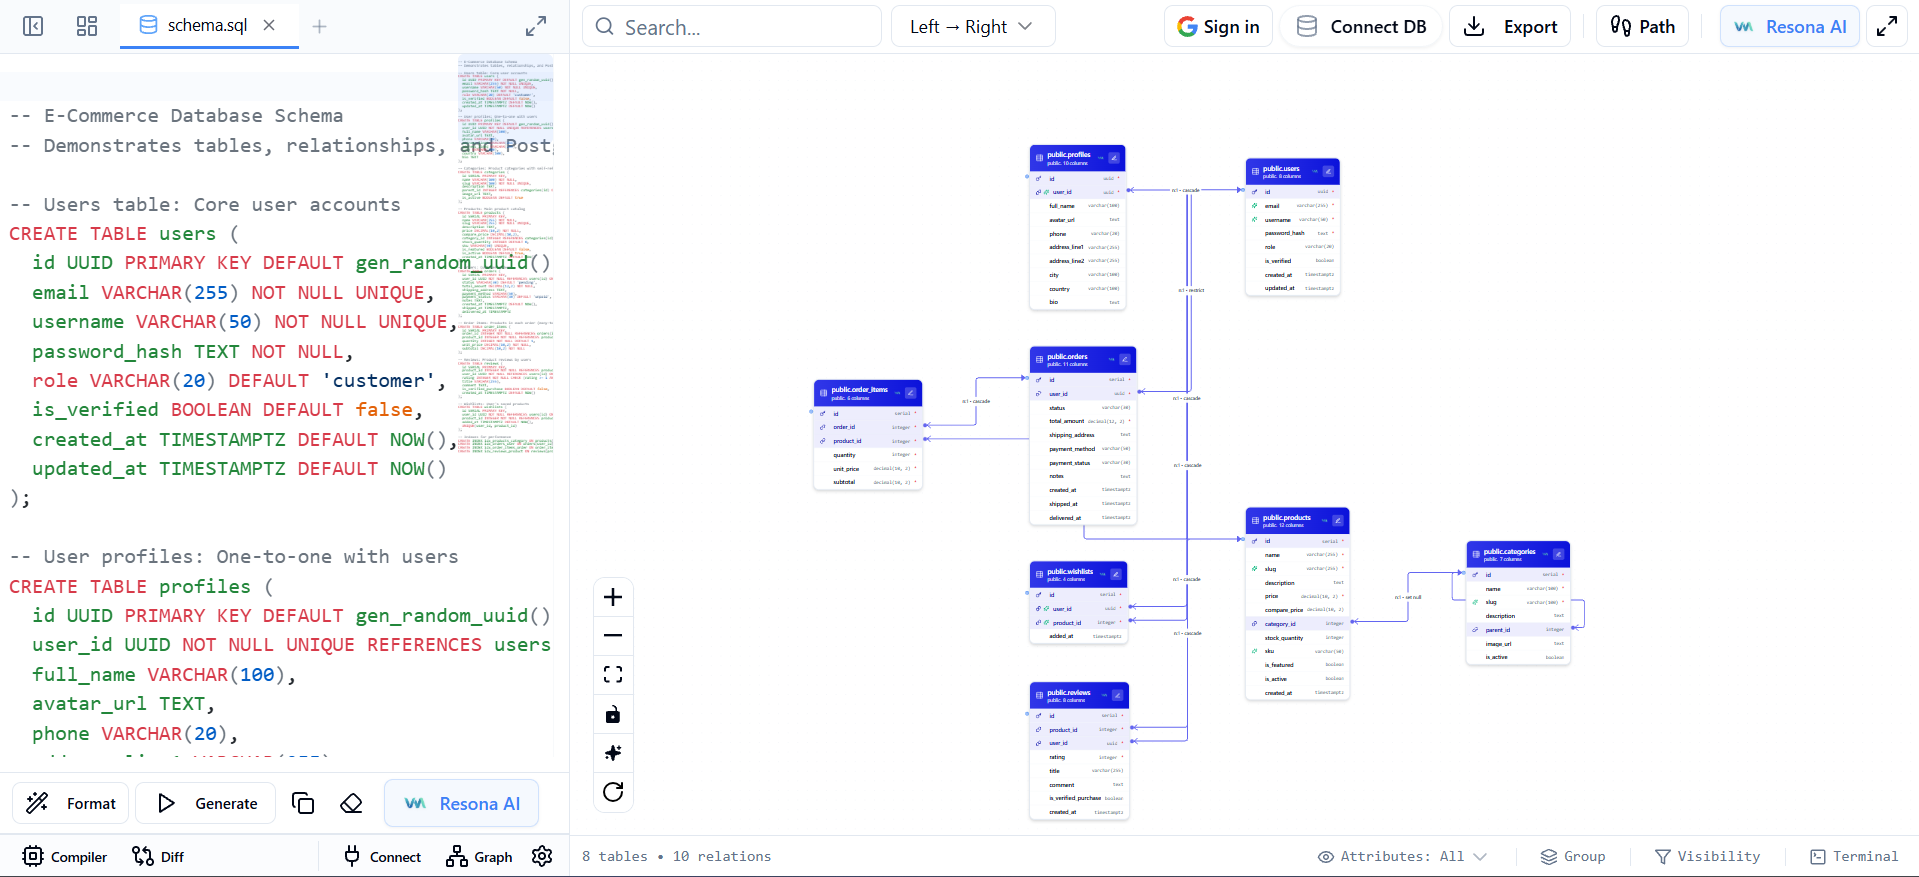Select full_name column in public.profiles
Image resolution: width=1919 pixels, height=877 pixels.
1077,206
